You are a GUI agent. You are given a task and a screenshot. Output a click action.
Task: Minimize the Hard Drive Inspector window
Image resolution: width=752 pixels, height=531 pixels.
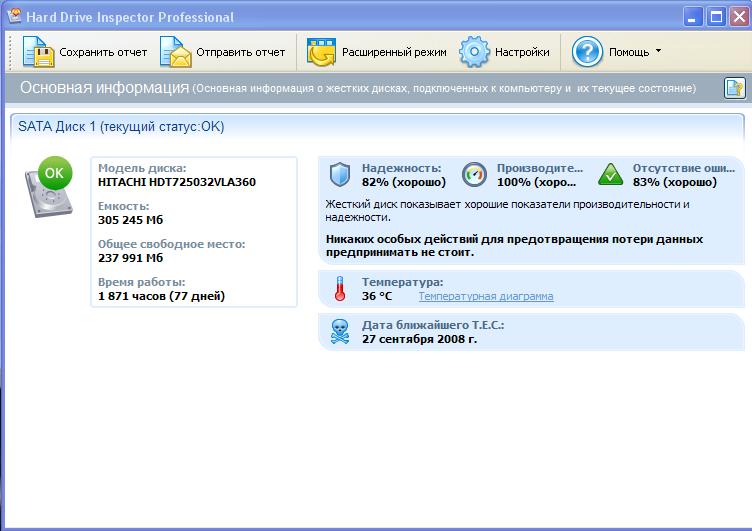point(693,17)
